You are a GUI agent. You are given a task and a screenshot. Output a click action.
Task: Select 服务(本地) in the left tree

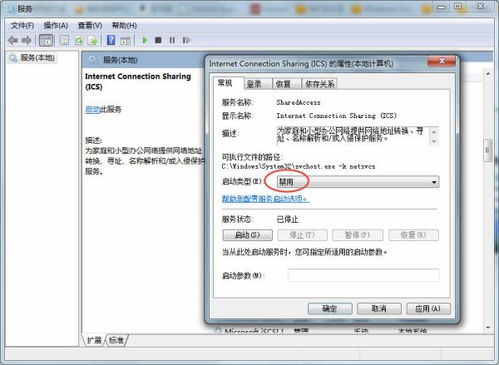(x=33, y=58)
